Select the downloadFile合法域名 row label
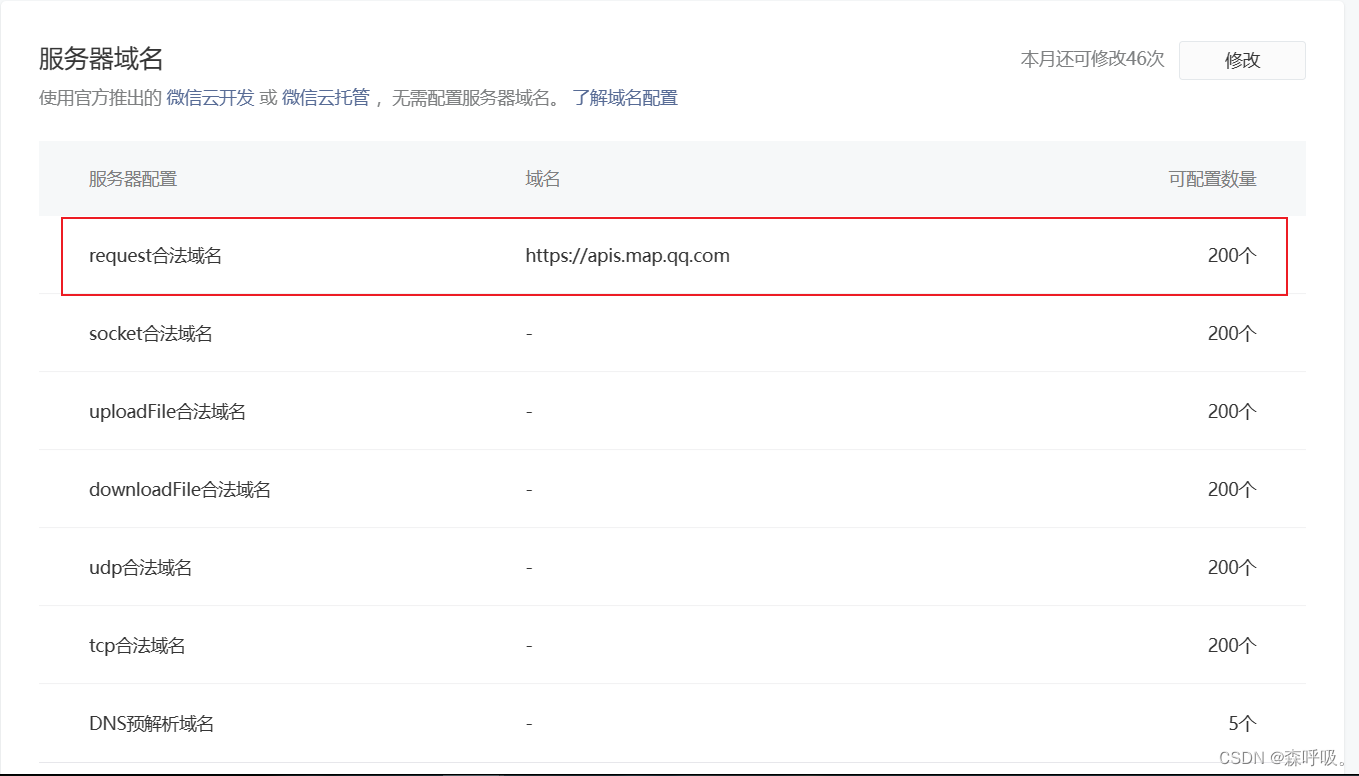Viewport: 1359px width, 776px height. tap(180, 489)
